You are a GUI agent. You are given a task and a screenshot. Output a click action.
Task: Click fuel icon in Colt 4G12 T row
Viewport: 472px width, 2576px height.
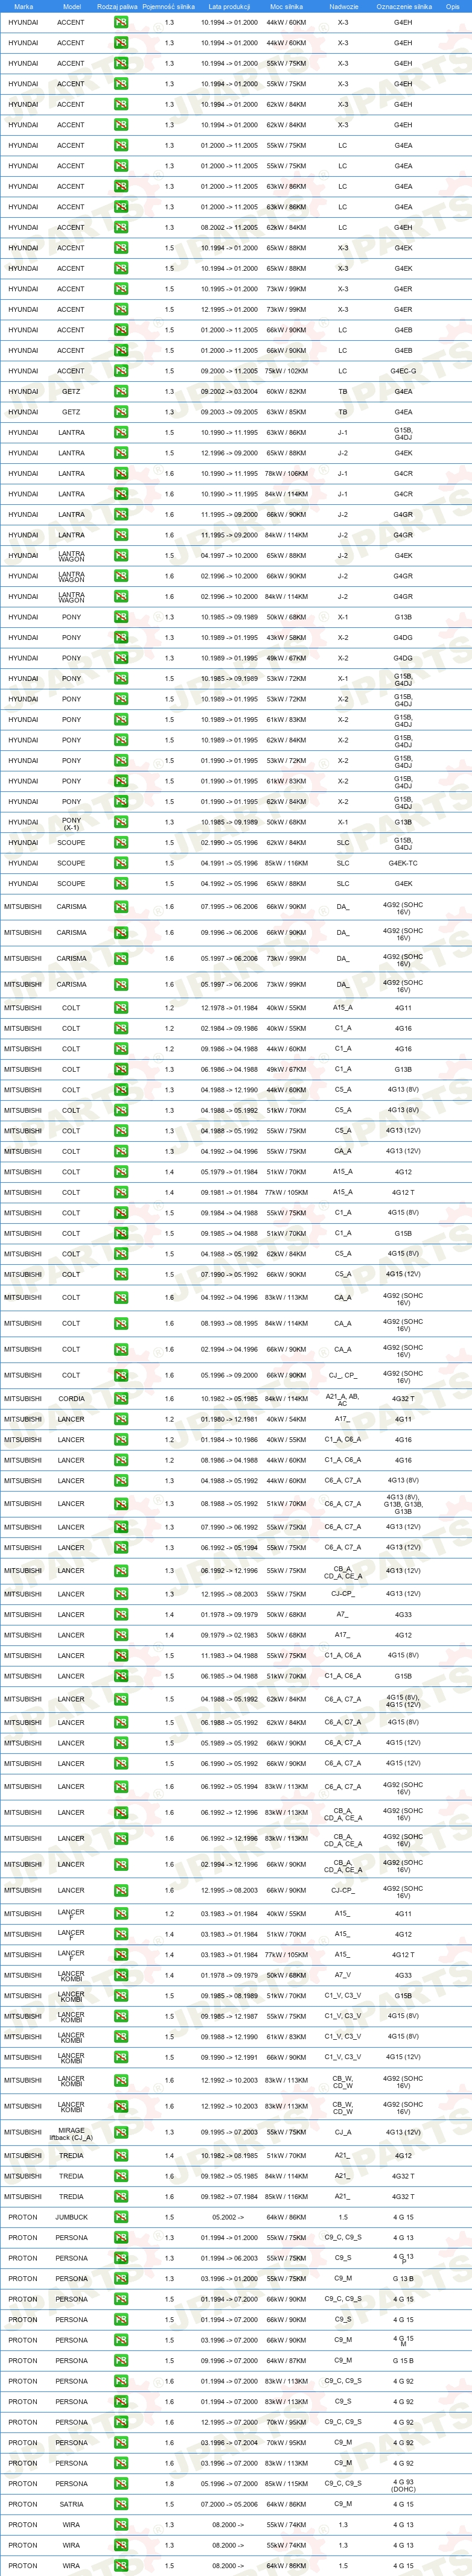(121, 1193)
